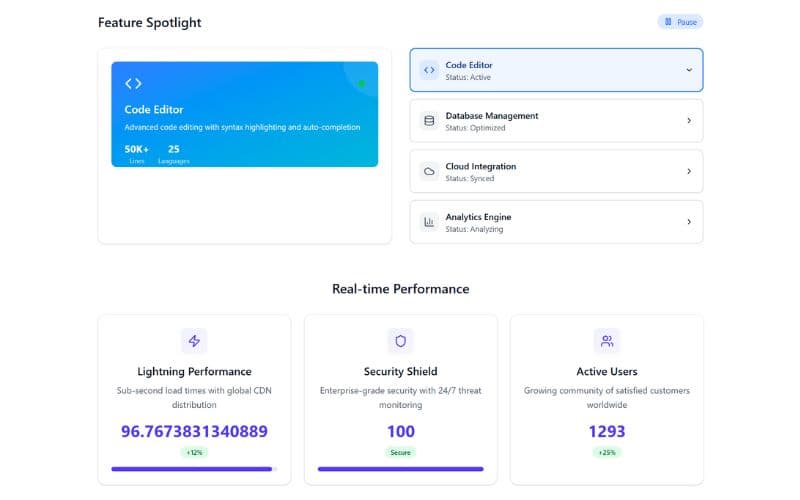Click the +12% performance badge

coord(194,452)
